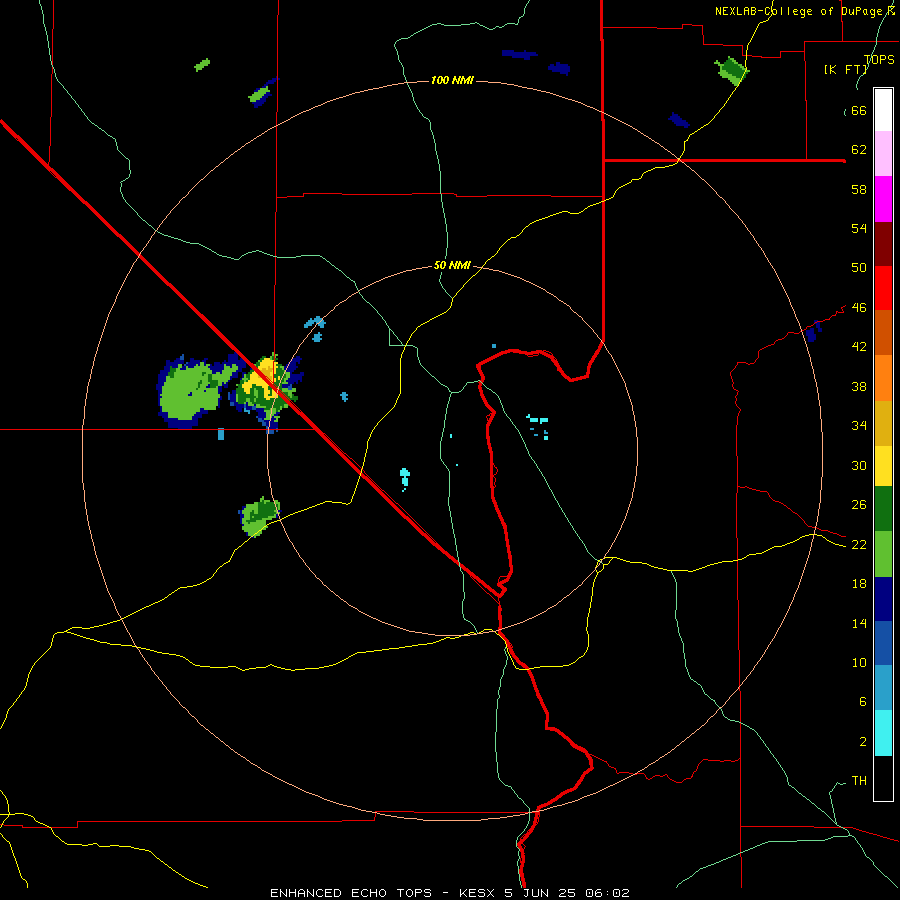900x900 pixels.
Task: Click the "NEXLAB-College of DuPage" header text
Action: tap(800, 11)
